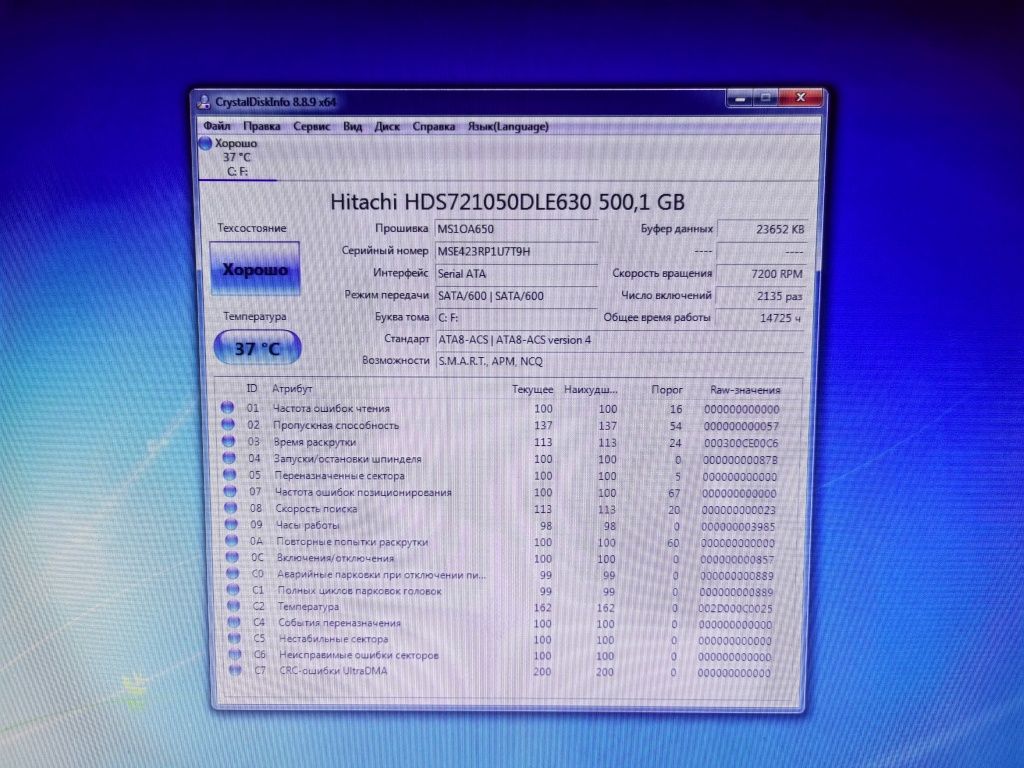Image resolution: width=1024 pixels, height=768 pixels.
Task: Click the CrystalDiskInfo title bar icon
Action: (x=204, y=102)
